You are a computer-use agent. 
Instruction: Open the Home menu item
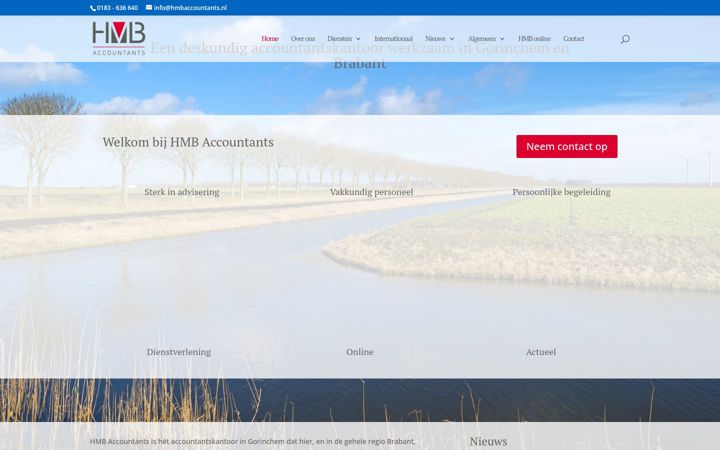pos(270,39)
